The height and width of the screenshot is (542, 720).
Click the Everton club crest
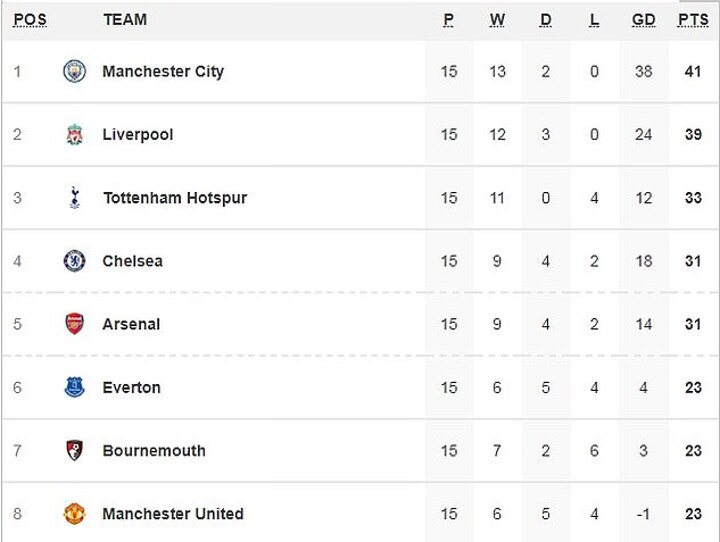coord(74,387)
